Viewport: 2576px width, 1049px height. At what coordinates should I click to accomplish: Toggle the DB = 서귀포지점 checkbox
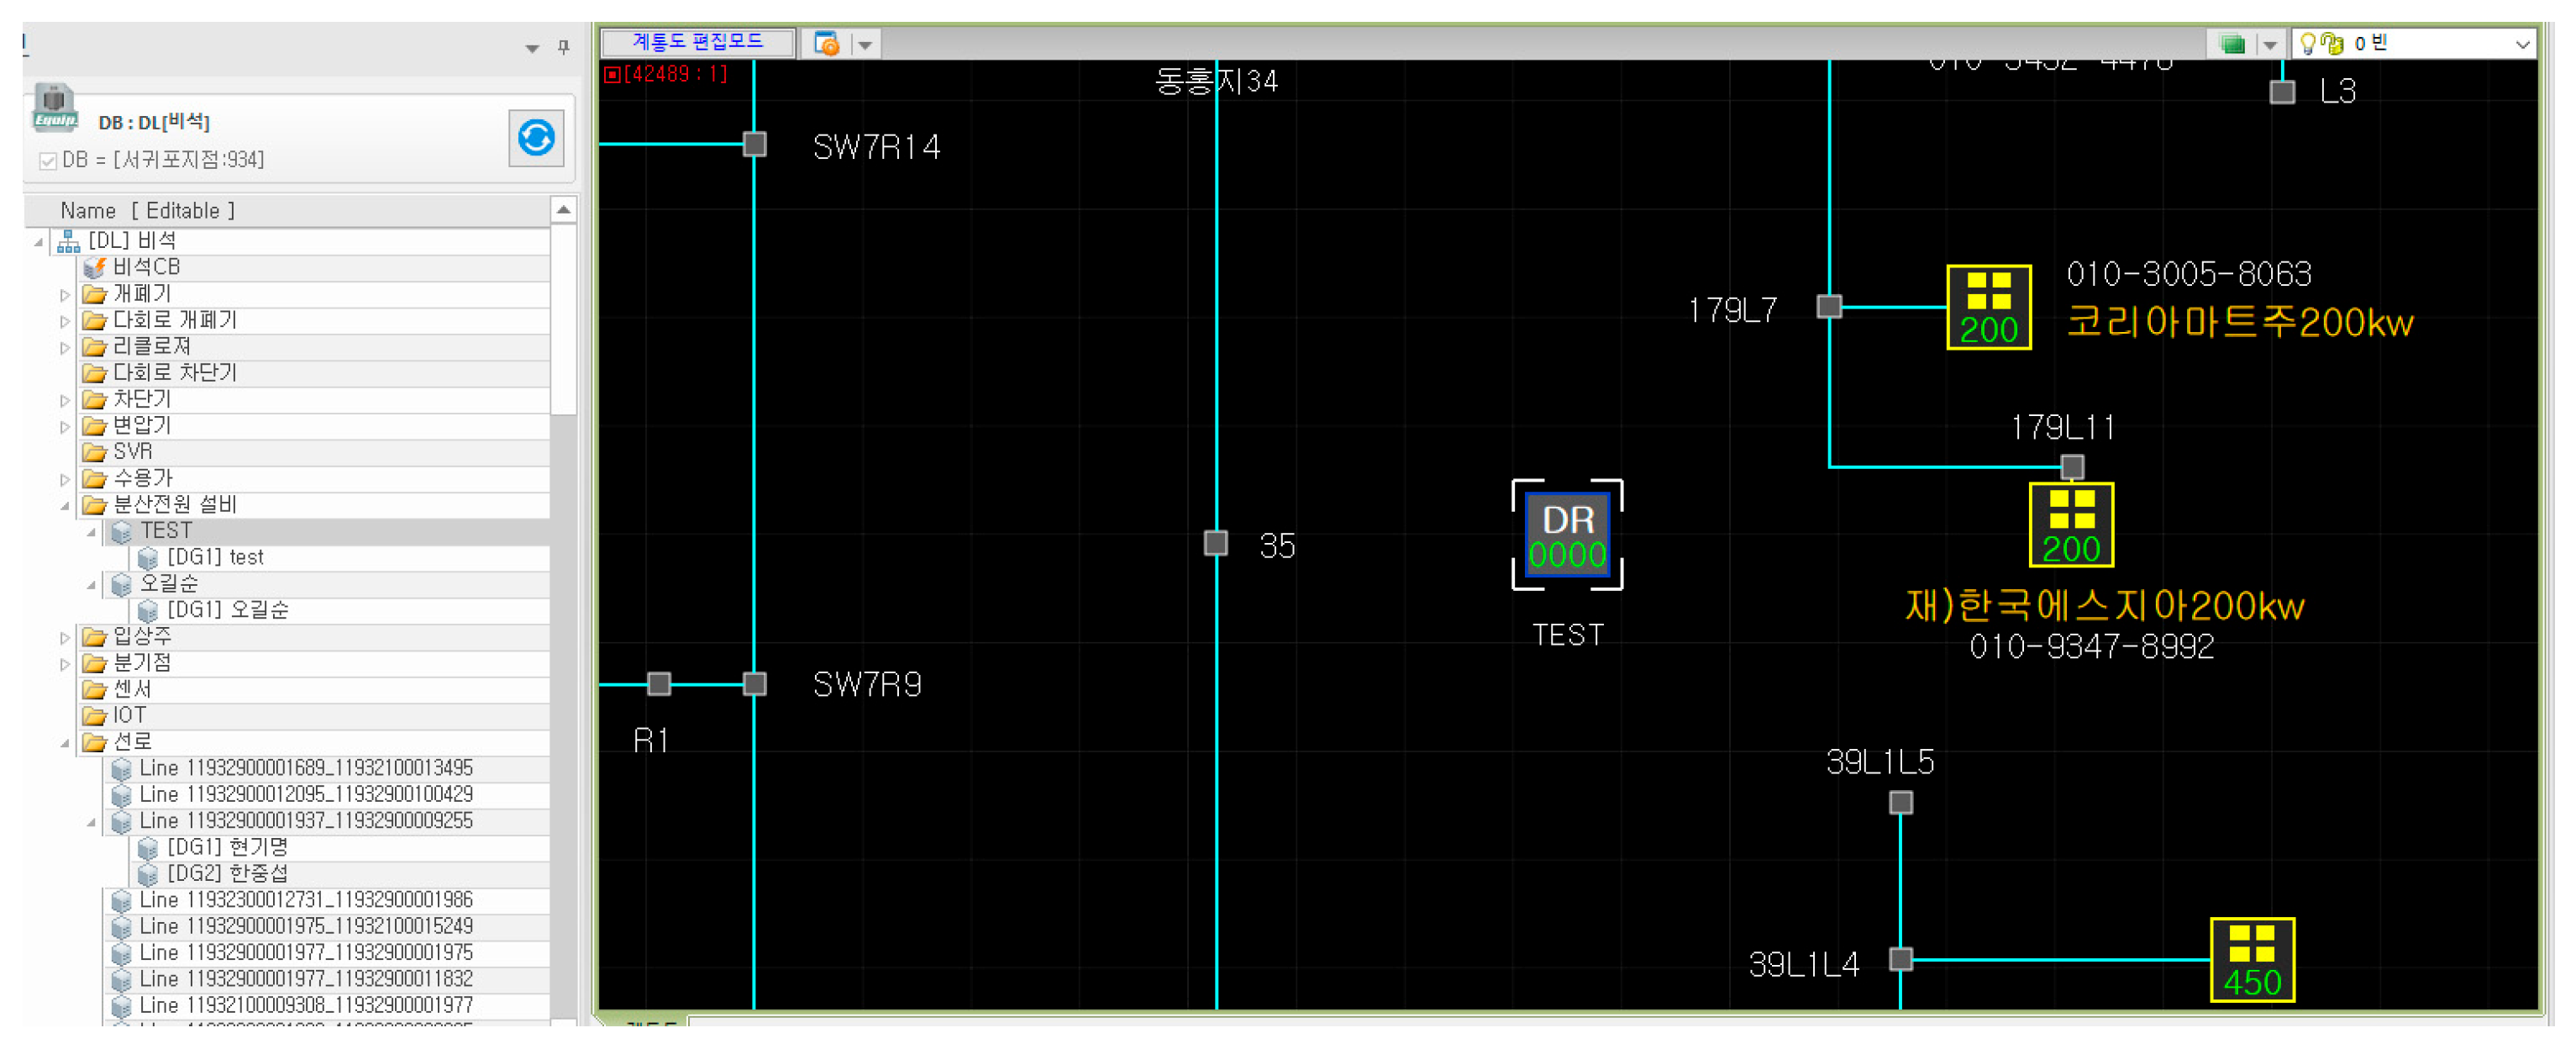click(47, 161)
